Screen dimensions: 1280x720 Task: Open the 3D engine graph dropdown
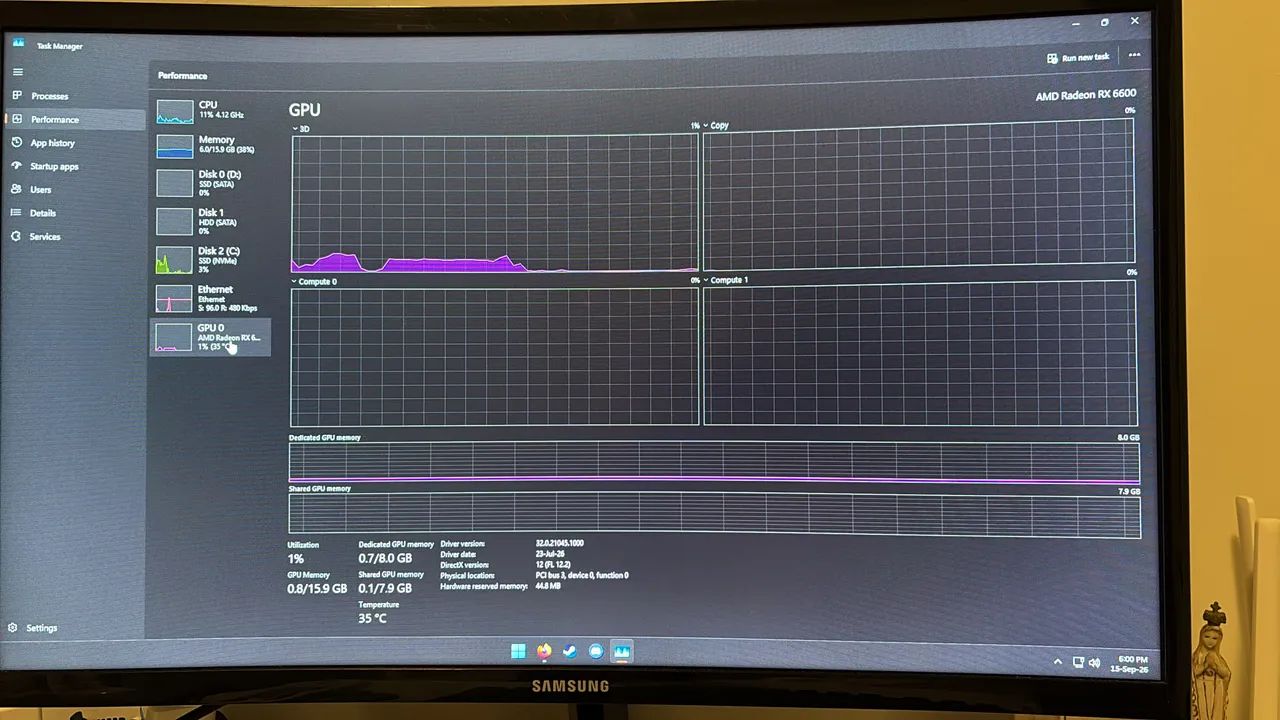(x=300, y=129)
